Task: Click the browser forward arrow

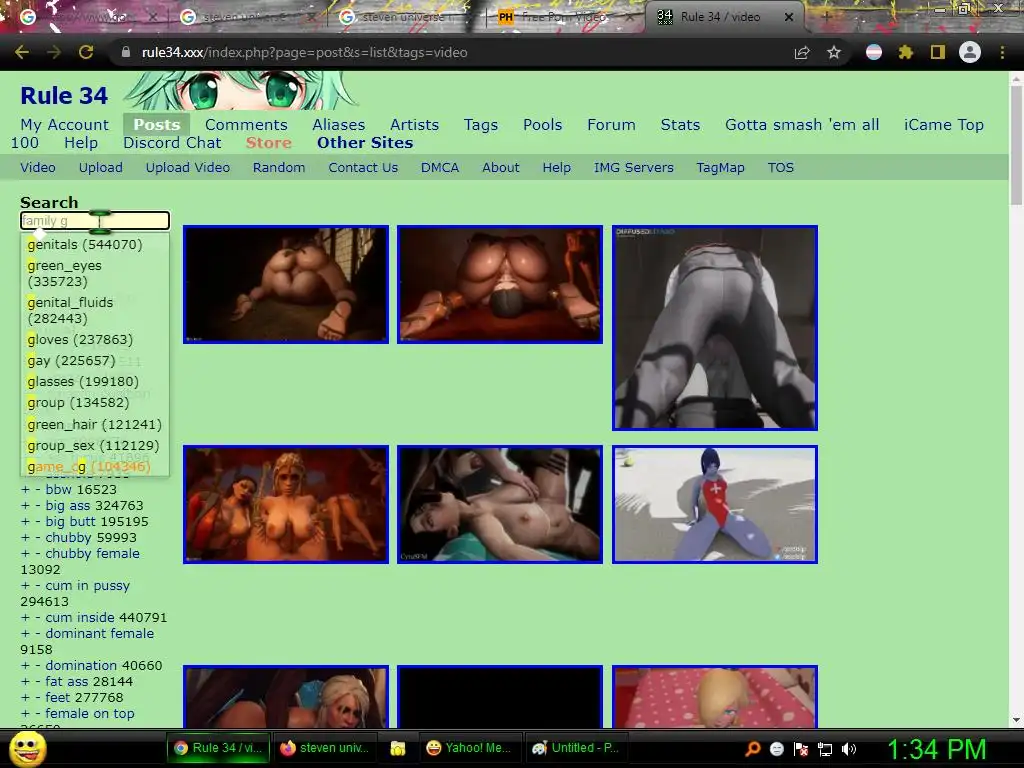Action: (54, 52)
